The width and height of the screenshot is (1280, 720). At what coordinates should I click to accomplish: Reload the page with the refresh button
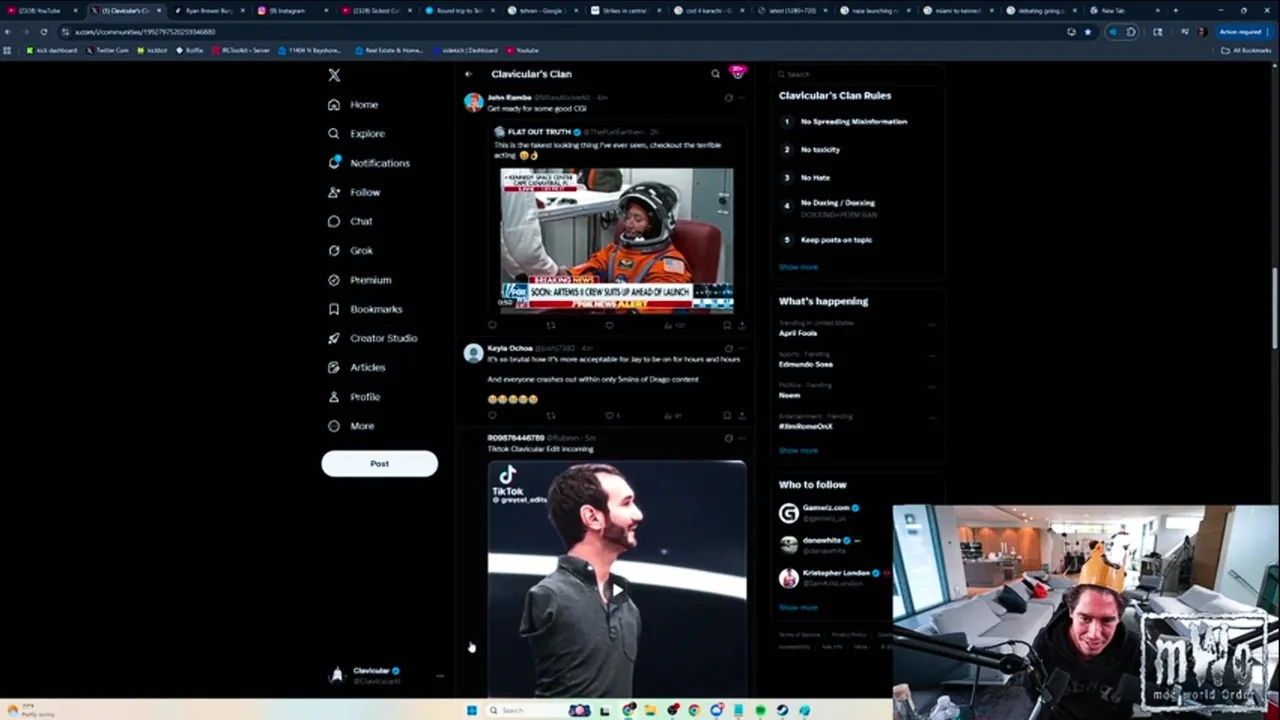[43, 31]
